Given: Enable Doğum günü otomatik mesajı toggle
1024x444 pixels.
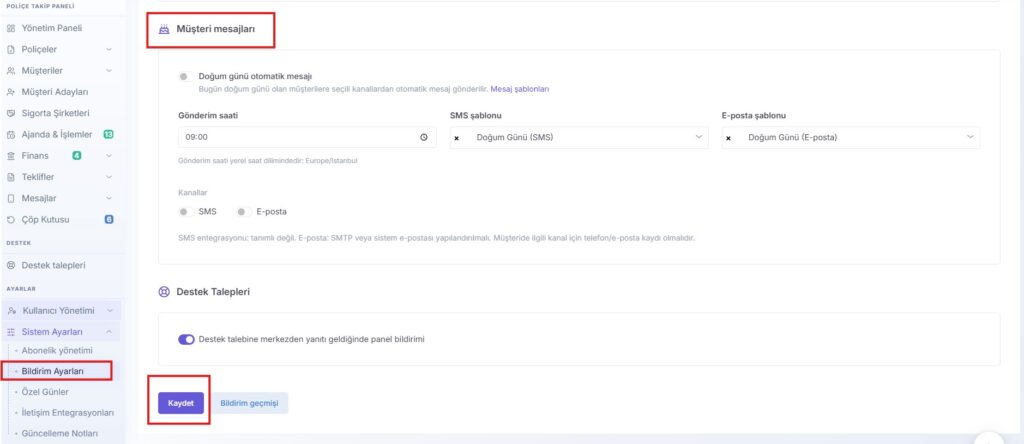Looking at the screenshot, I should coord(185,76).
